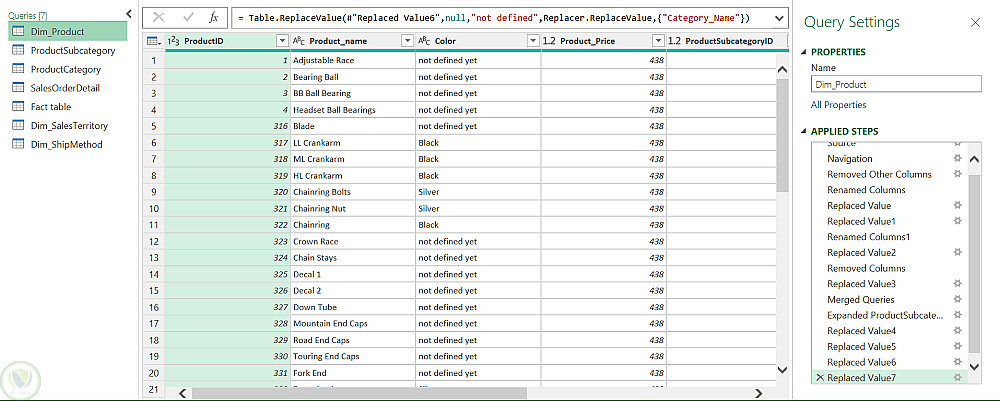This screenshot has height=401, width=1000.
Task: Open settings gear for Expanded ProductSubcate... step
Action: [x=957, y=315]
